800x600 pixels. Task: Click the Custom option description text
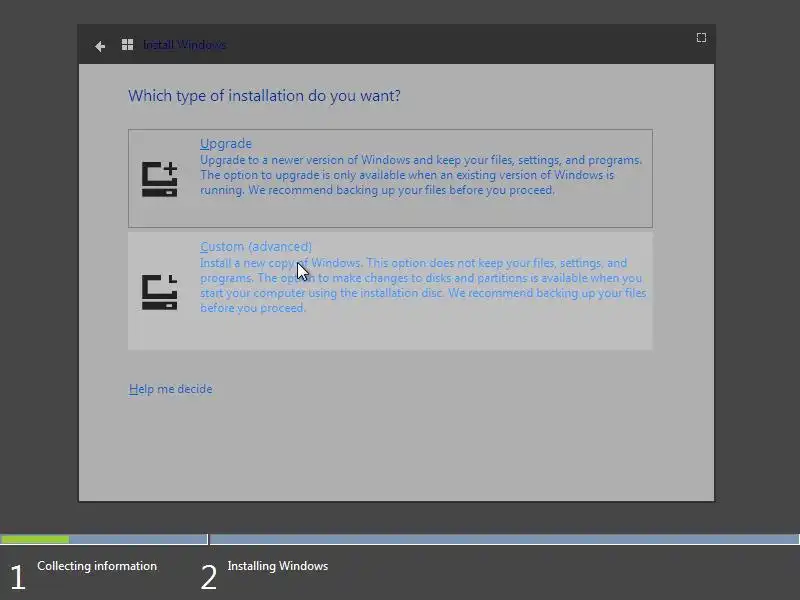click(x=423, y=285)
